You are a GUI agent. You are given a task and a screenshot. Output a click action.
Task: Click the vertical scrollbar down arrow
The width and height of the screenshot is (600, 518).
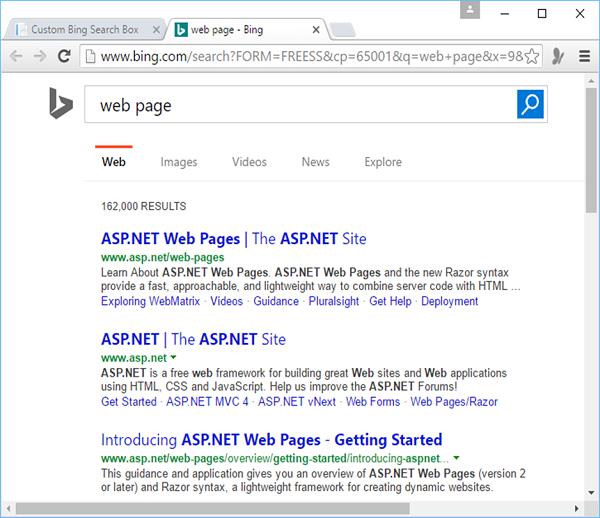click(x=591, y=492)
